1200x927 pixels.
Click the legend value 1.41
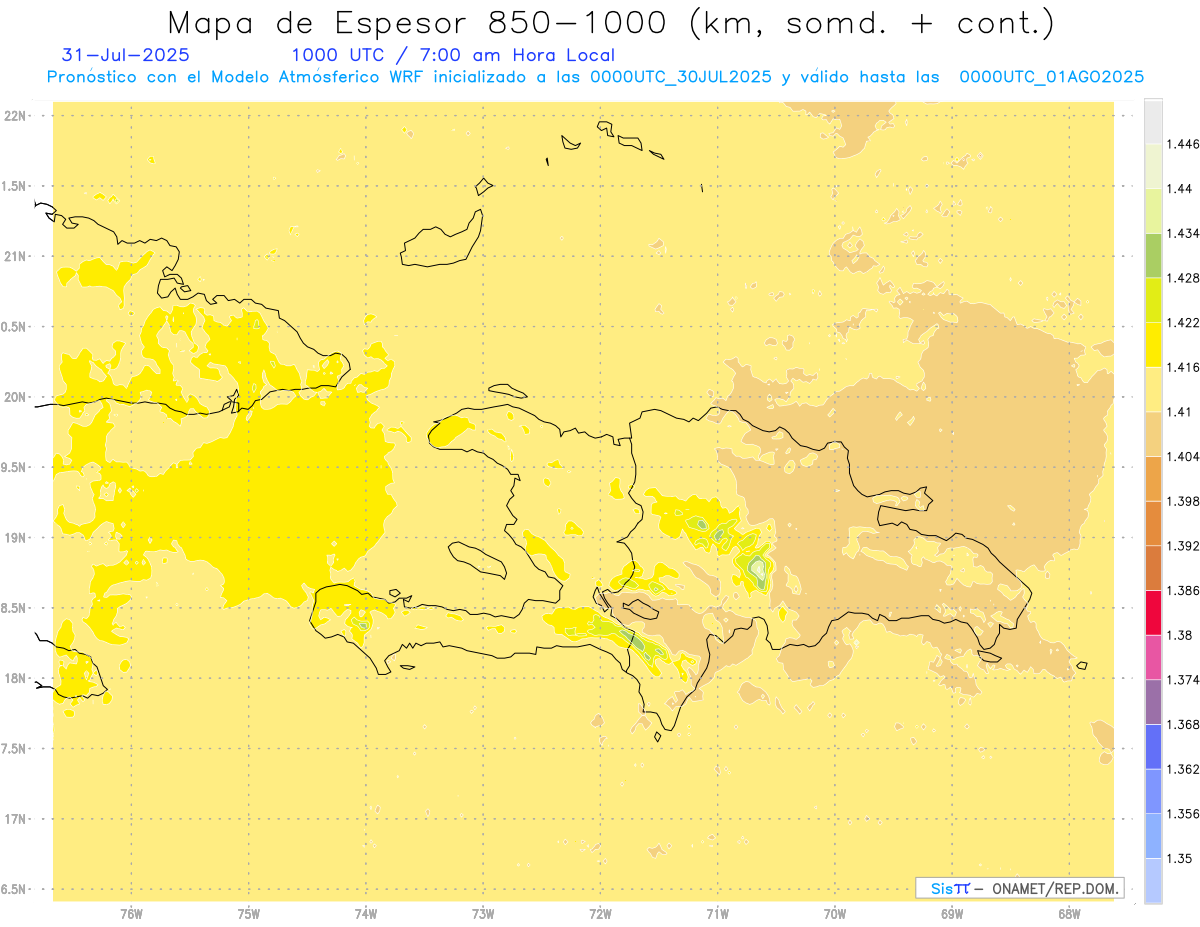1179,412
